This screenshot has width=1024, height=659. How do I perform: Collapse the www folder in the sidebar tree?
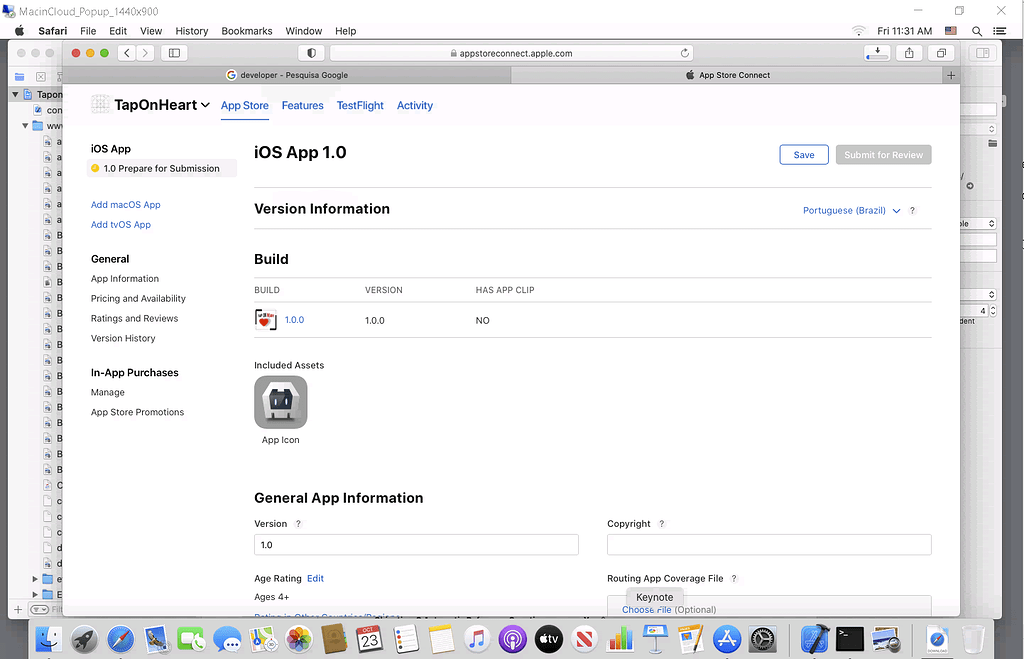(24, 125)
